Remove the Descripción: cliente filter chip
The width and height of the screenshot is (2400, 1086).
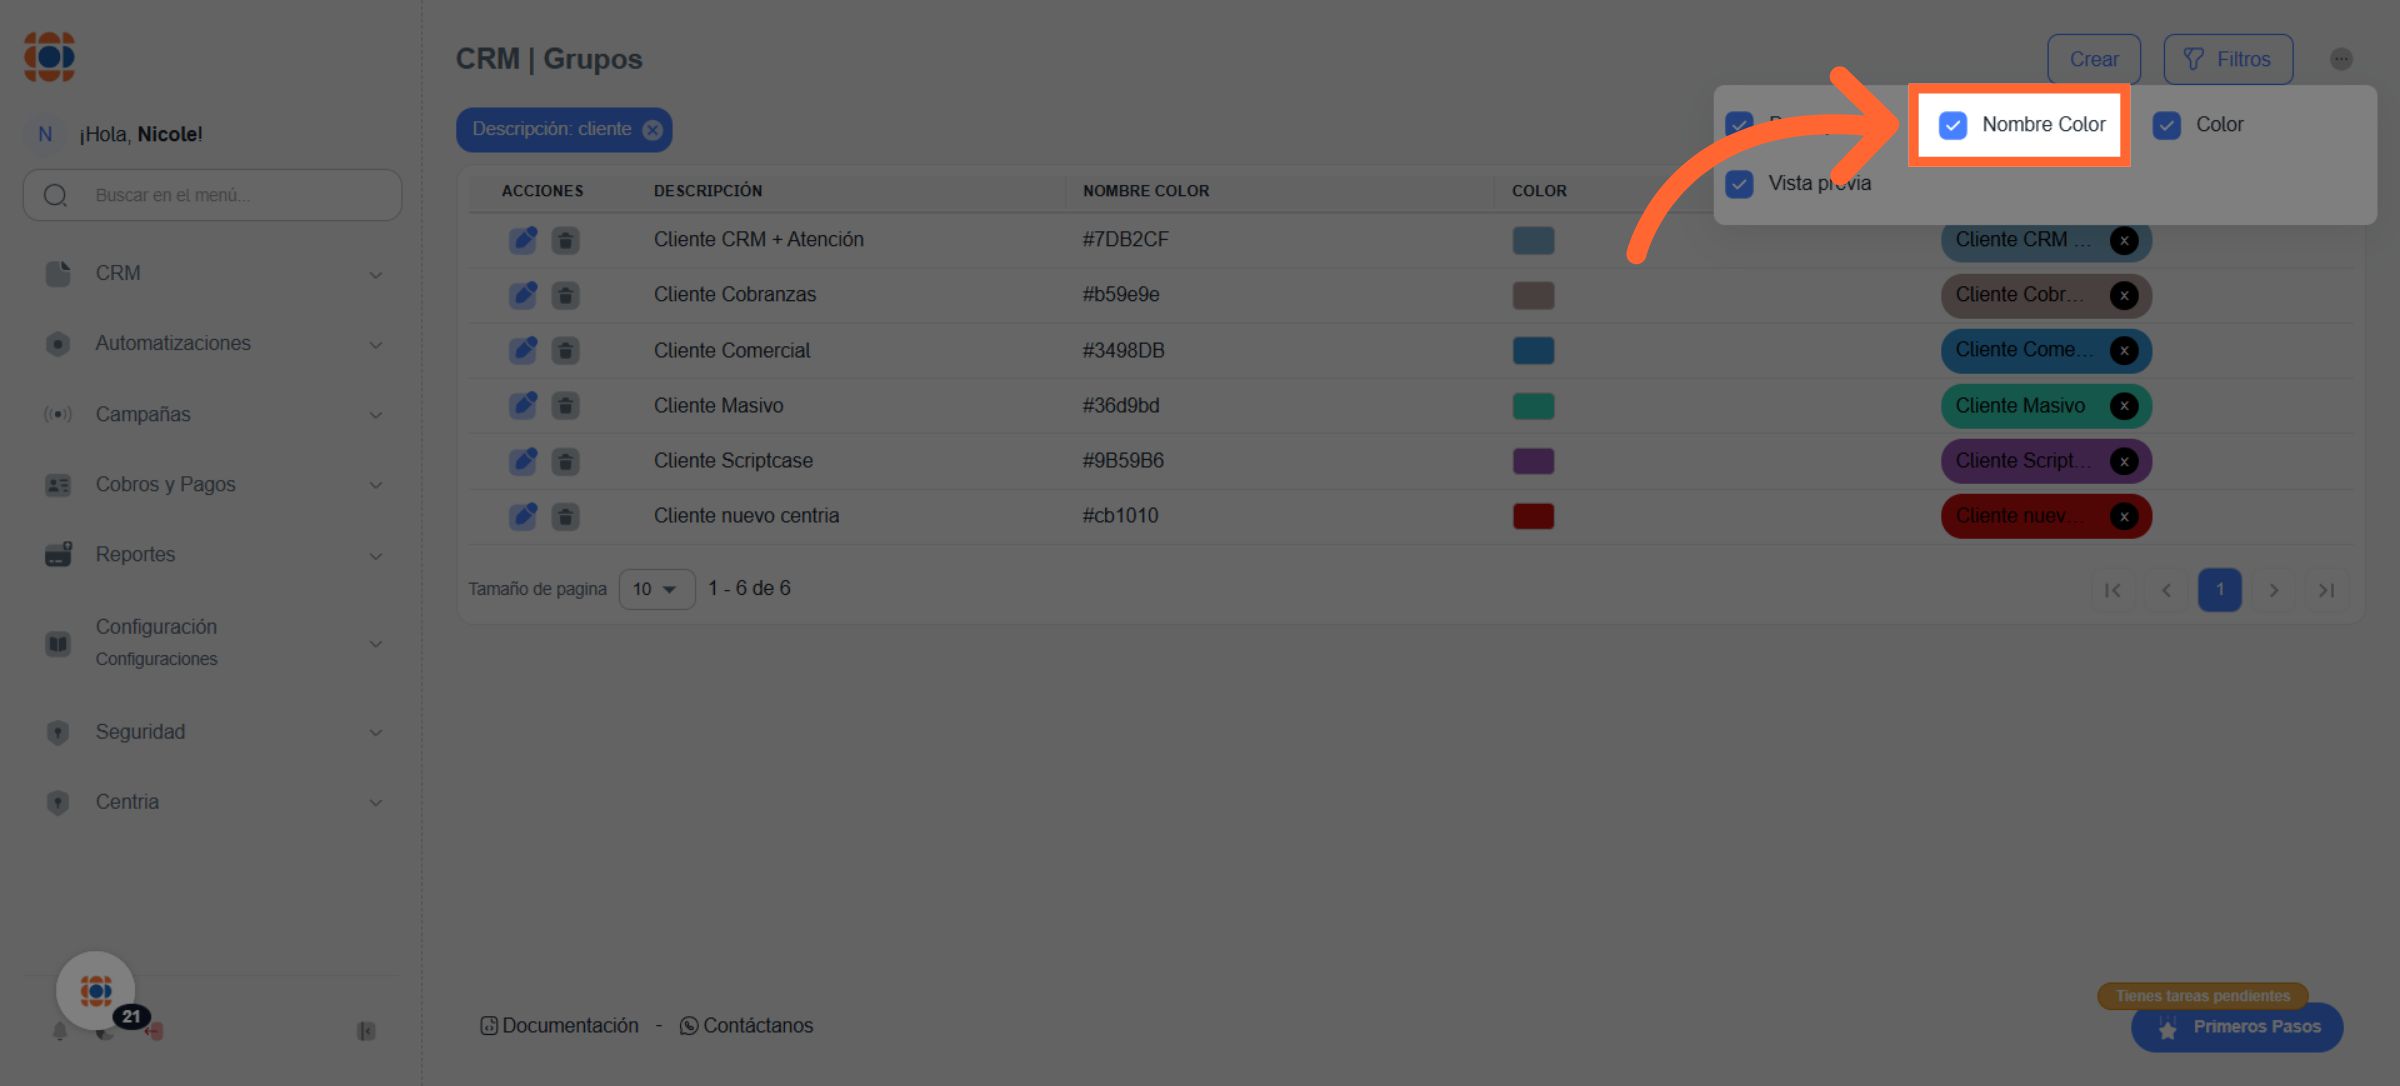pos(652,130)
